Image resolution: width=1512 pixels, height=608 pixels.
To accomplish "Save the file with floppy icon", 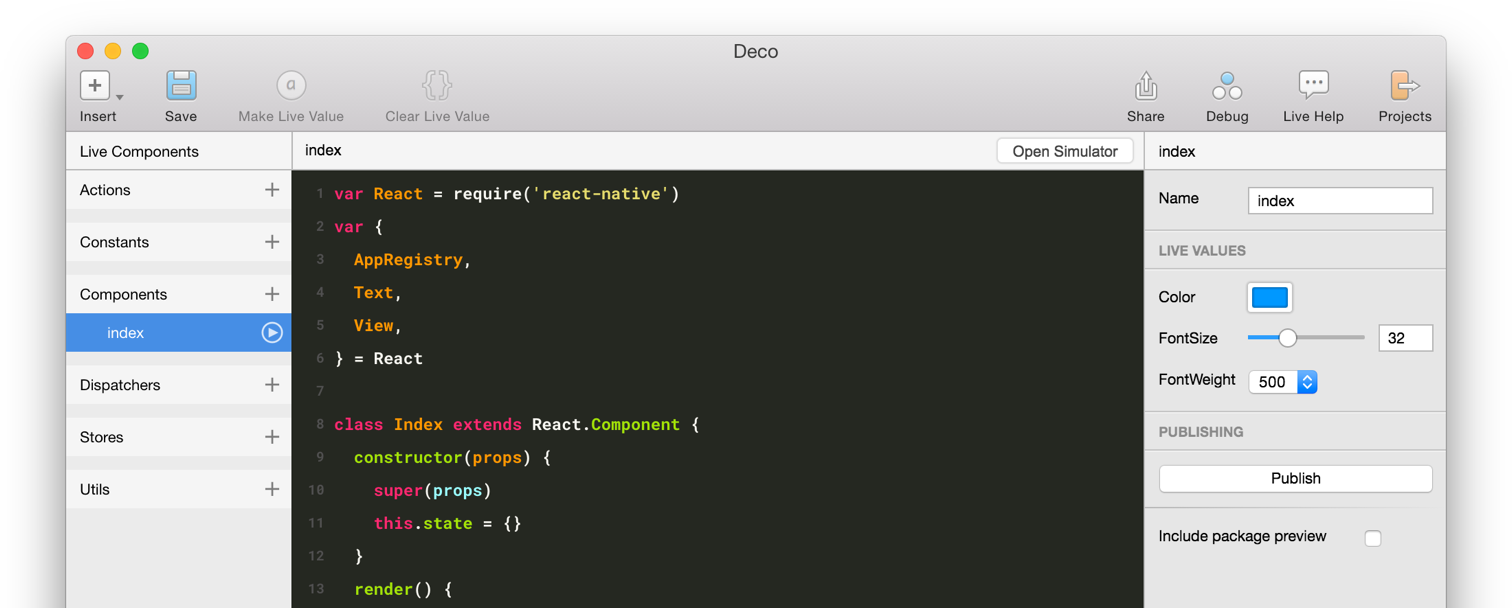I will (181, 85).
